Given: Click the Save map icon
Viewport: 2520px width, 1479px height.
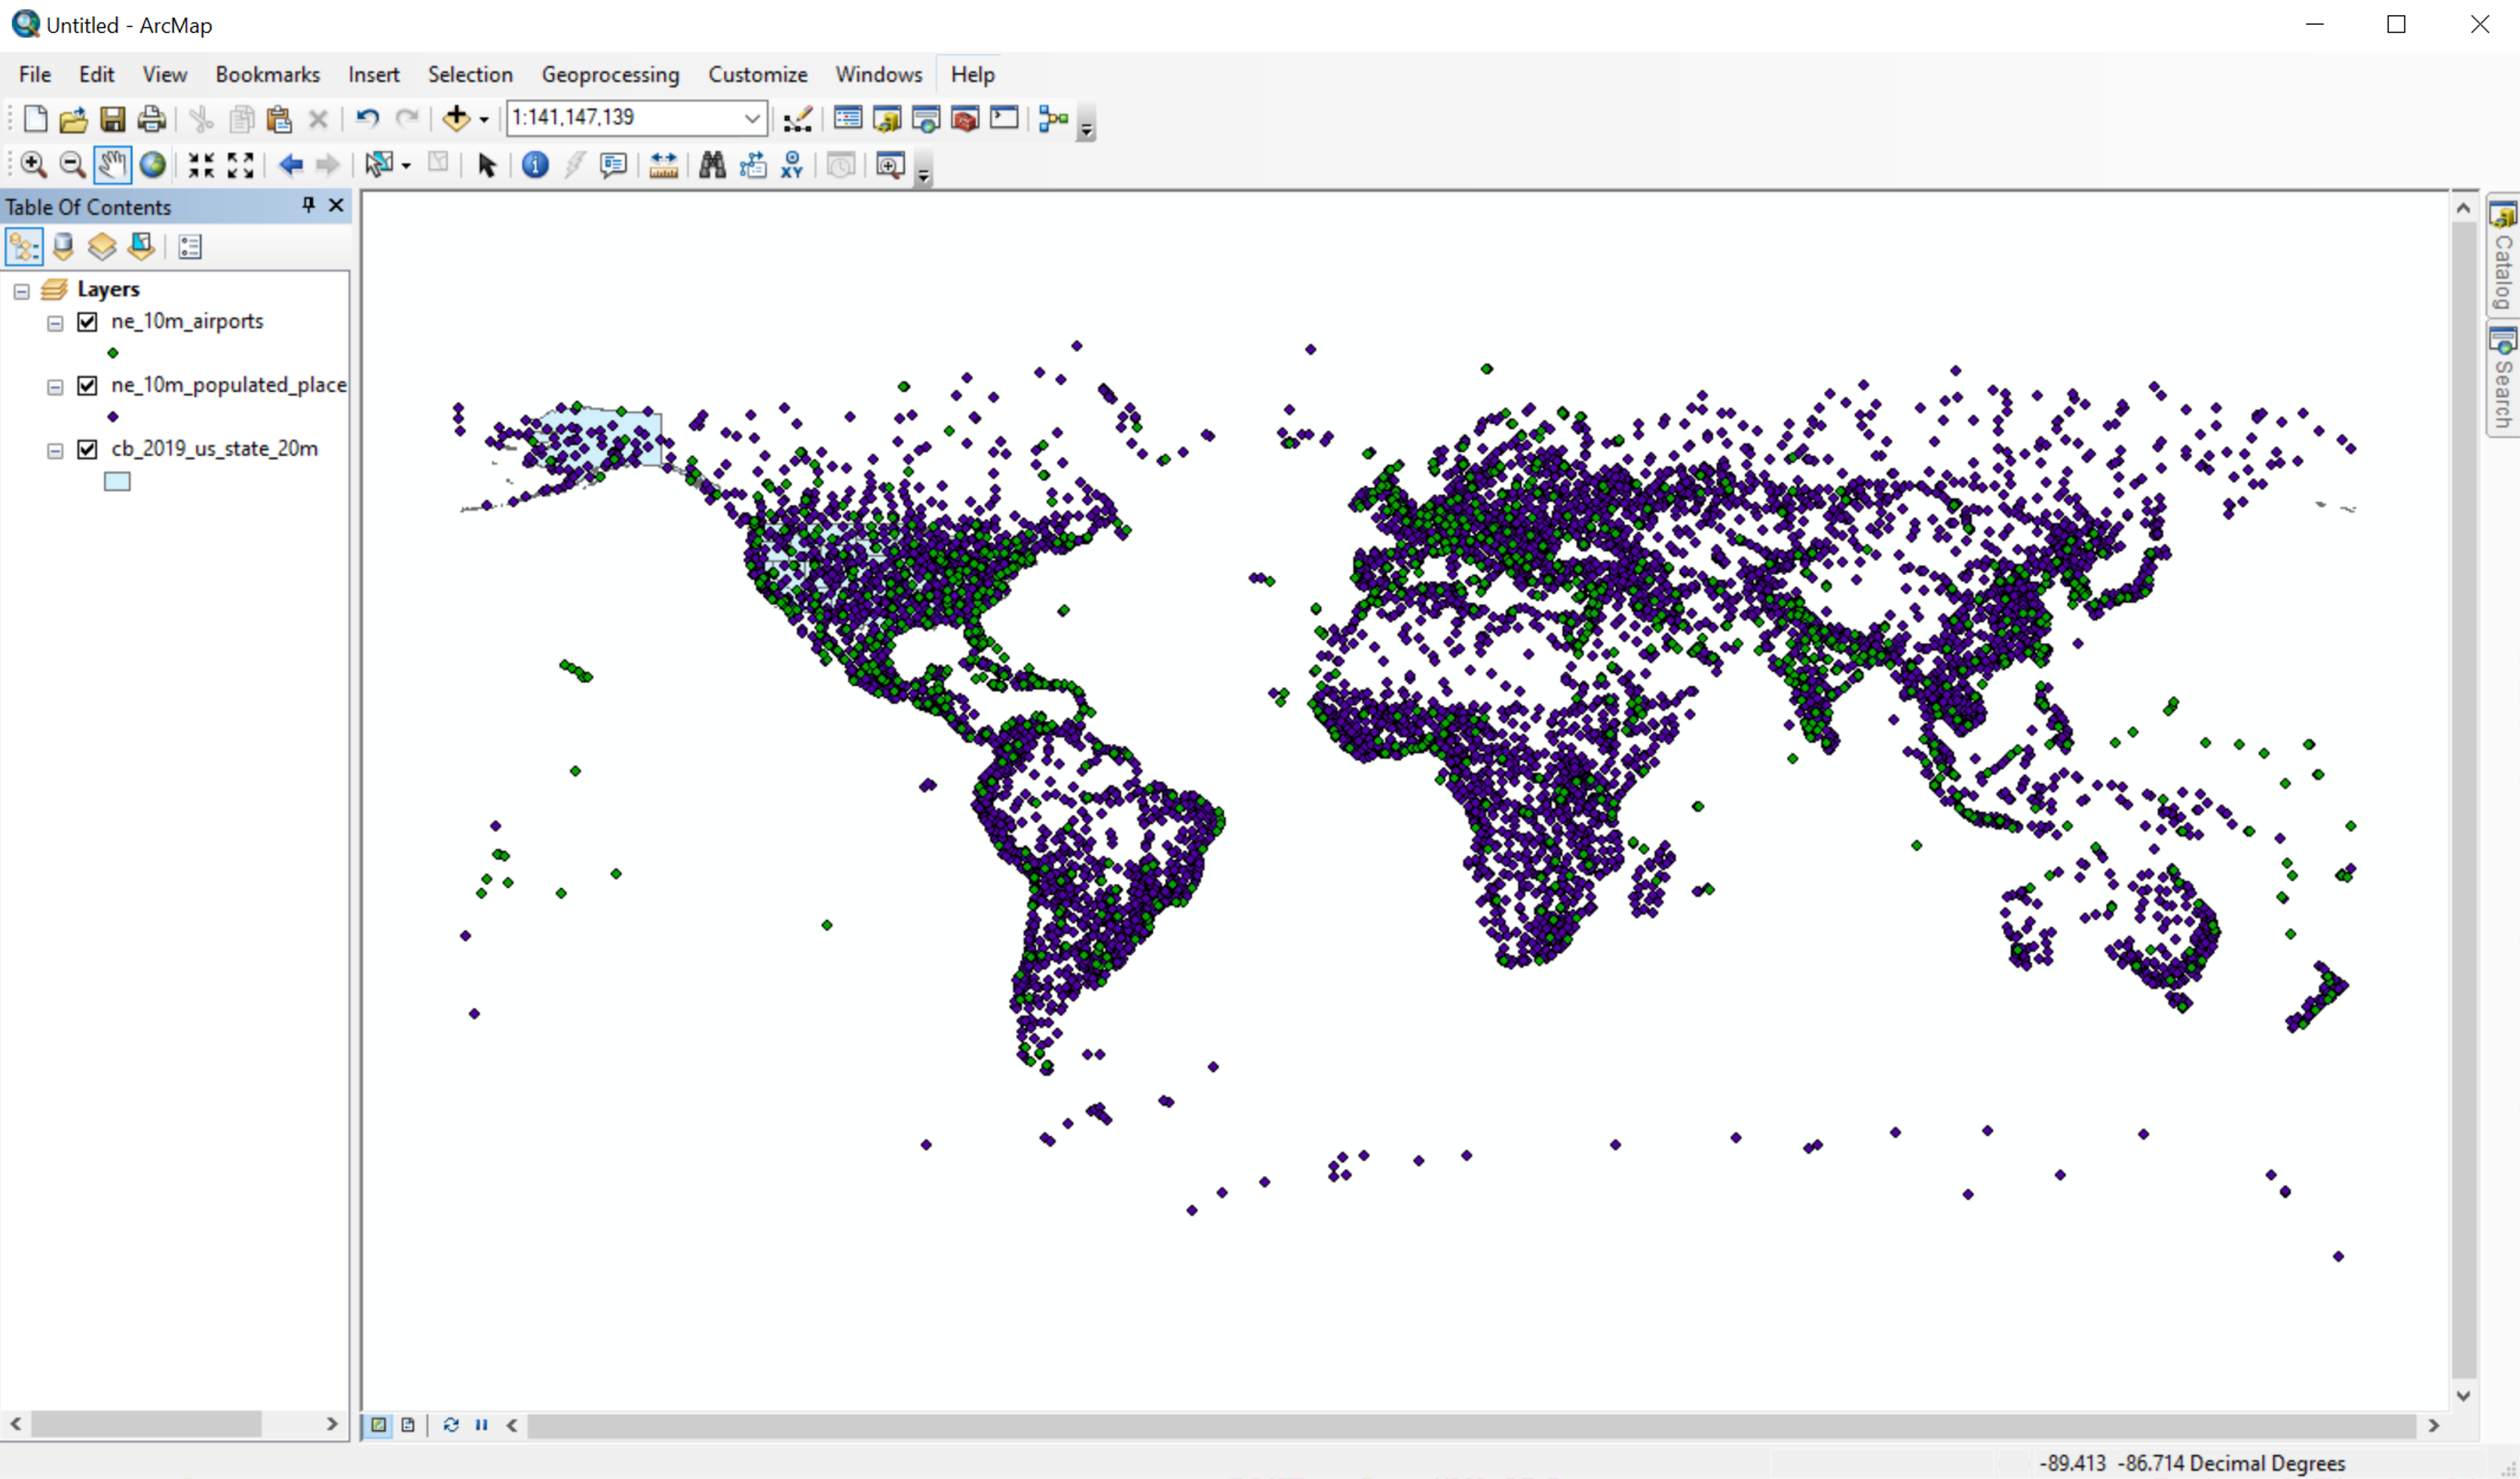Looking at the screenshot, I should pos(112,119).
